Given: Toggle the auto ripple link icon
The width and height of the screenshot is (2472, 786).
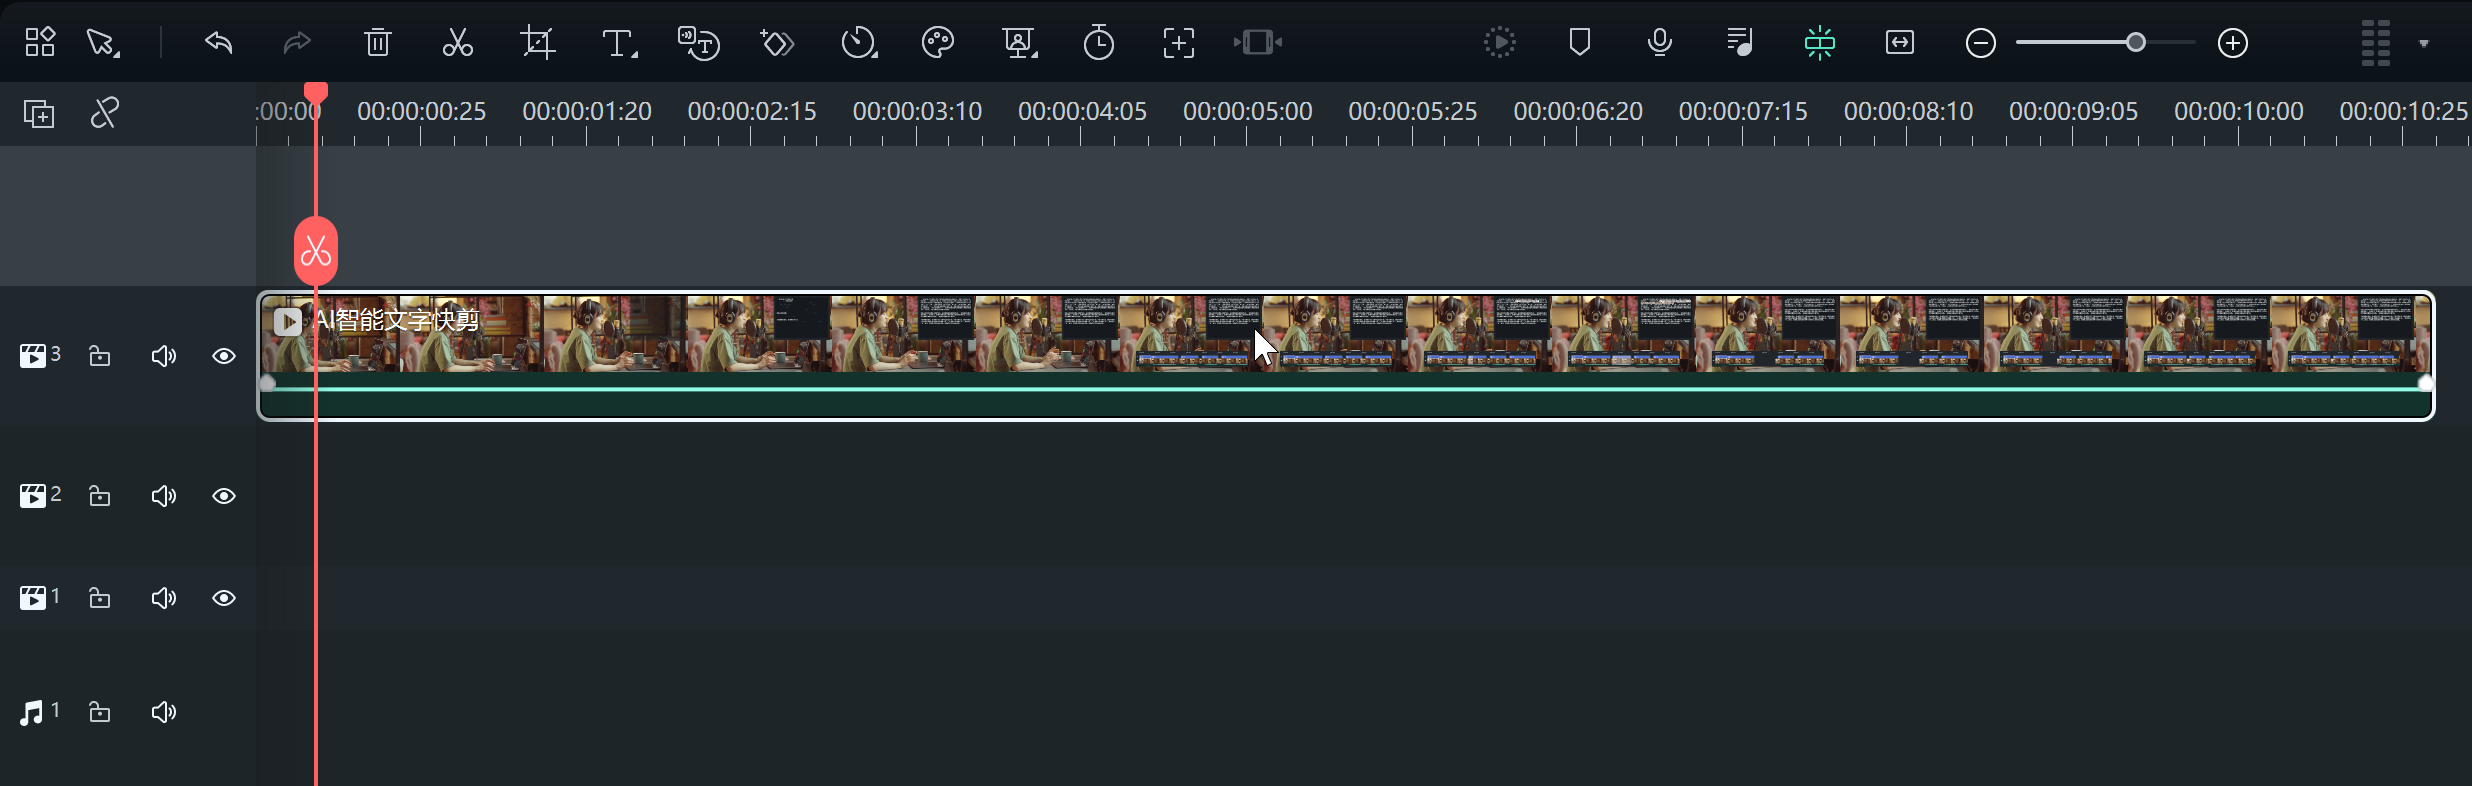Looking at the screenshot, I should (x=105, y=113).
